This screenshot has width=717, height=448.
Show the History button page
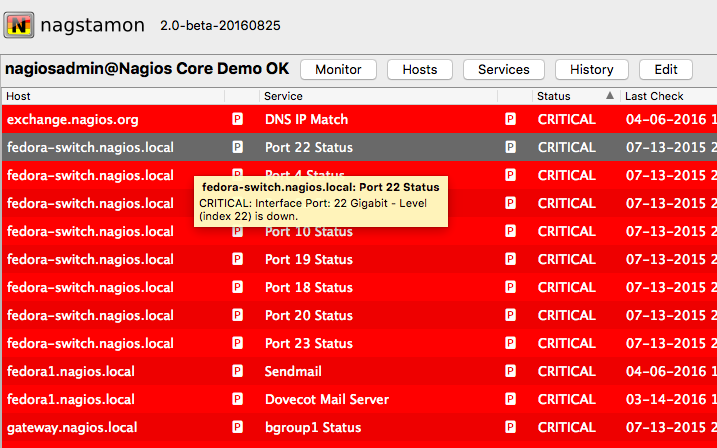[591, 69]
